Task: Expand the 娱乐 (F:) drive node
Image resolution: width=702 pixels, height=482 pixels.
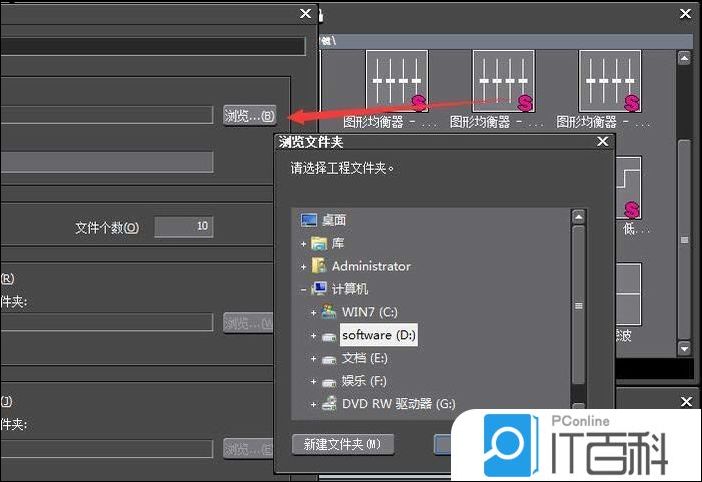Action: 313,381
